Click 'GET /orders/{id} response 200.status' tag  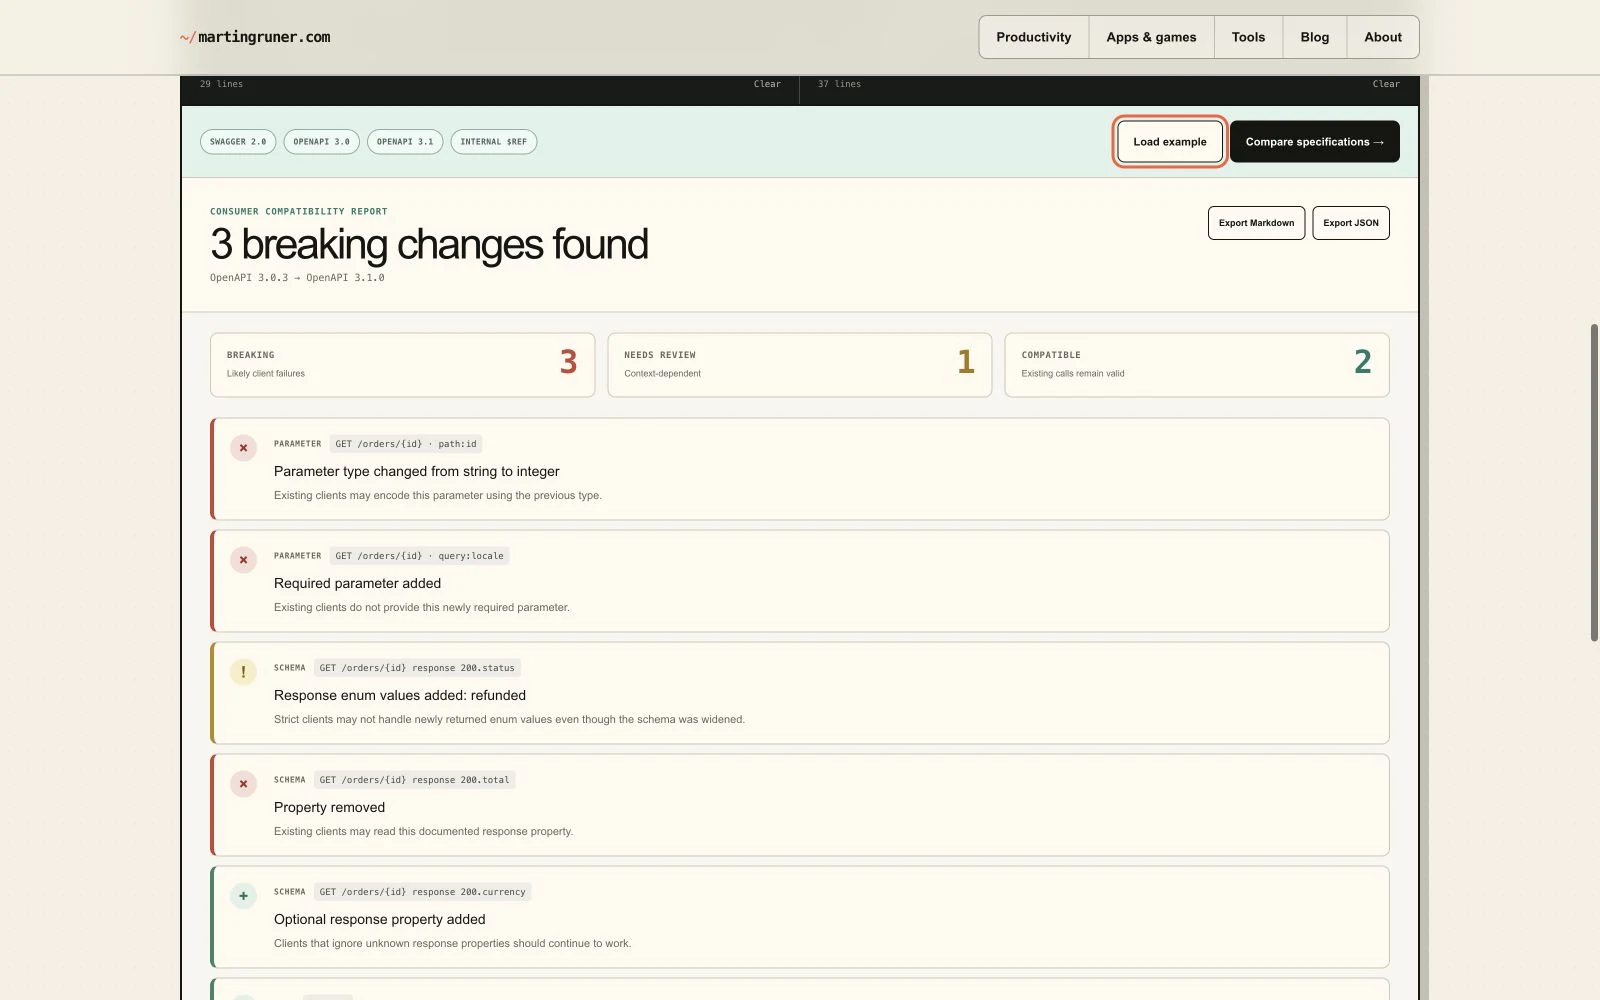coord(417,668)
